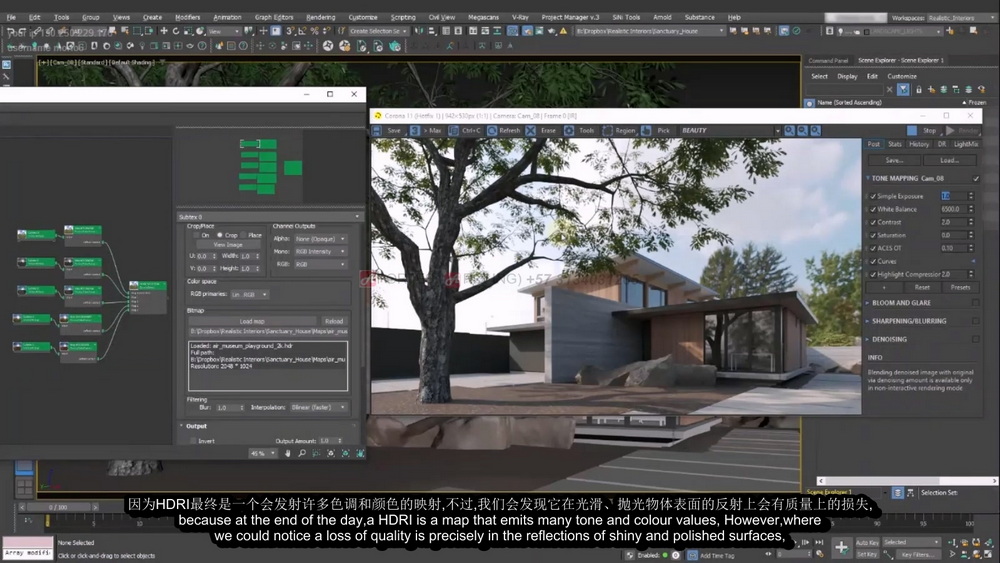Click the Erase icon in Corona VFB
The height and width of the screenshot is (563, 1000).
tap(531, 131)
